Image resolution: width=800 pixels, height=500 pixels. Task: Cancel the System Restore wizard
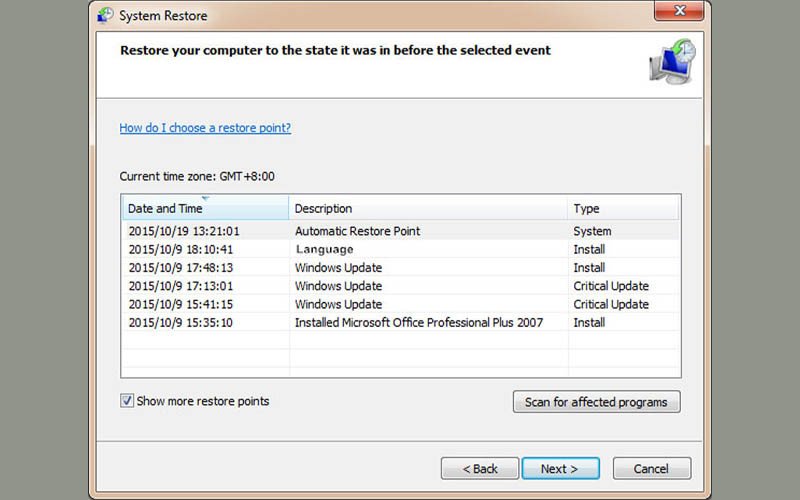pos(650,468)
